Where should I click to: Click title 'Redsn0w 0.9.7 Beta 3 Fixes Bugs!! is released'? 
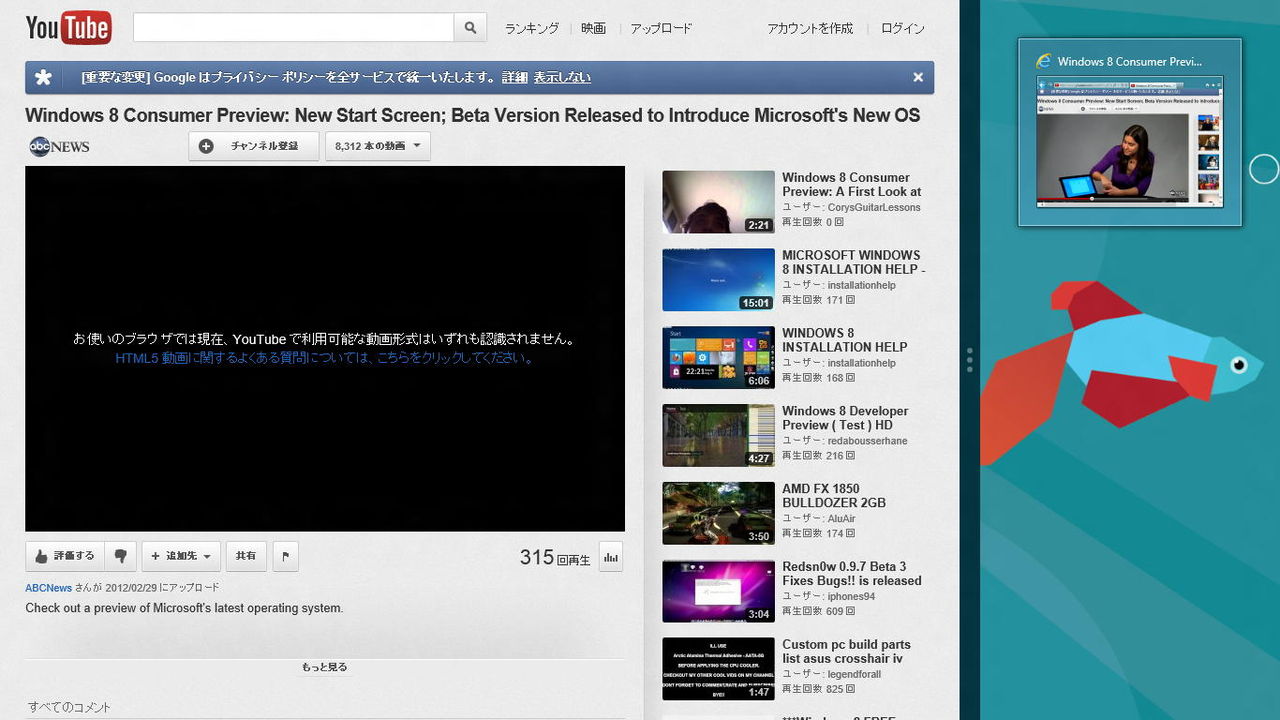tap(852, 574)
